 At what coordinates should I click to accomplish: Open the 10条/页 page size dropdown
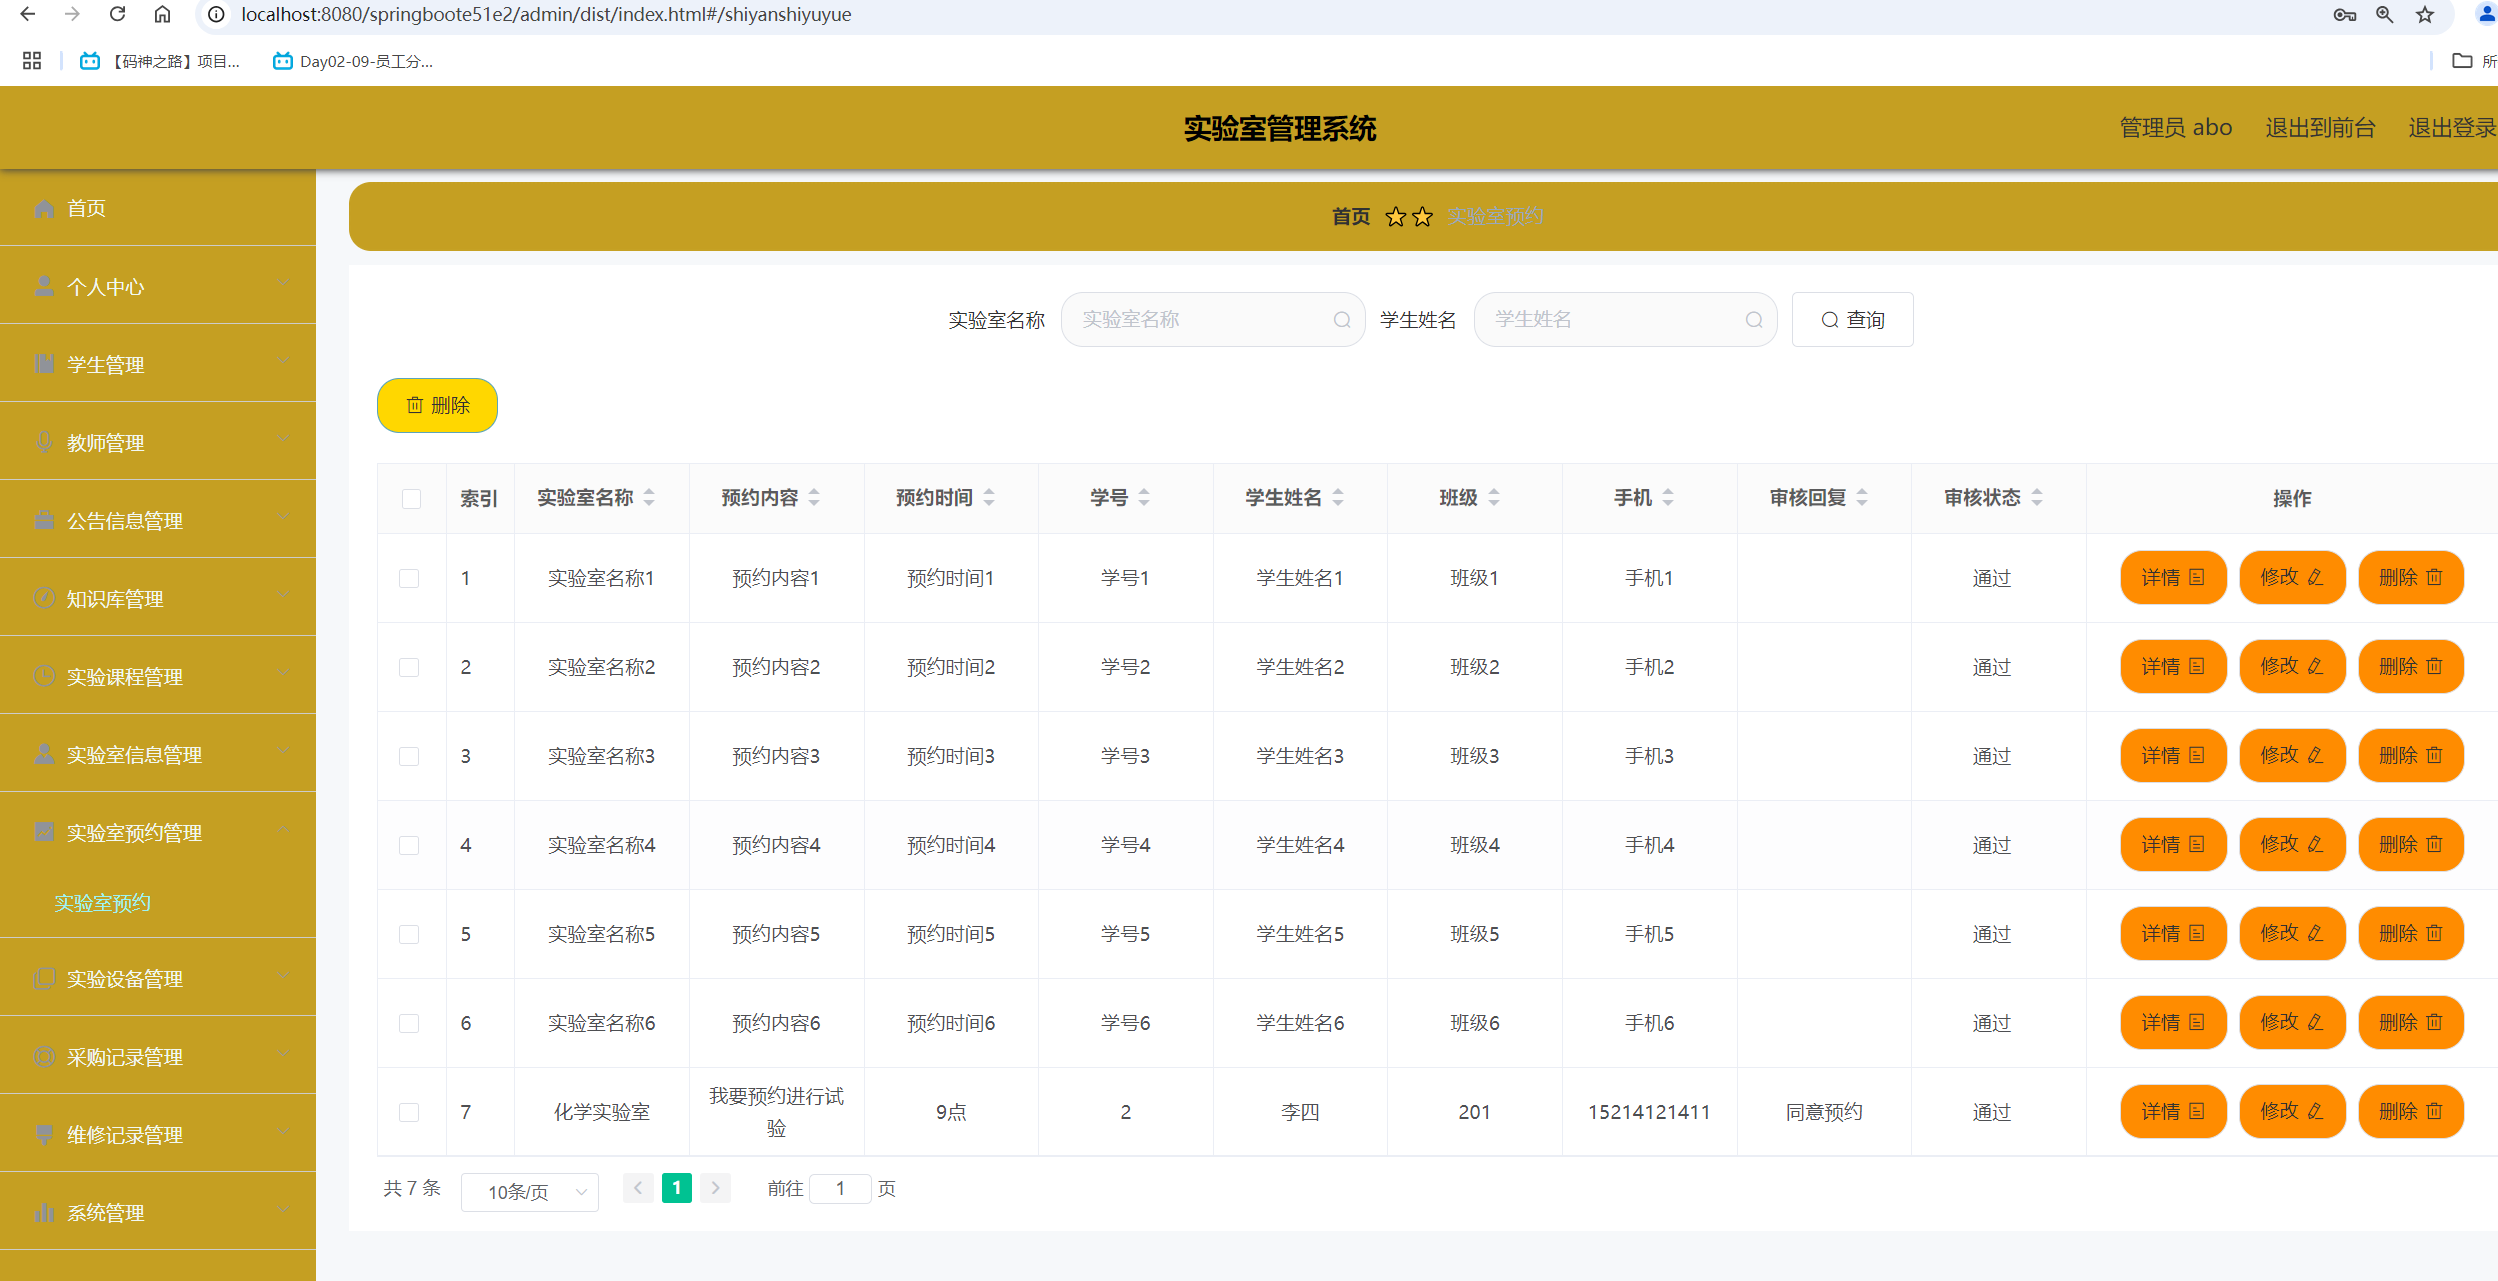tap(529, 1191)
